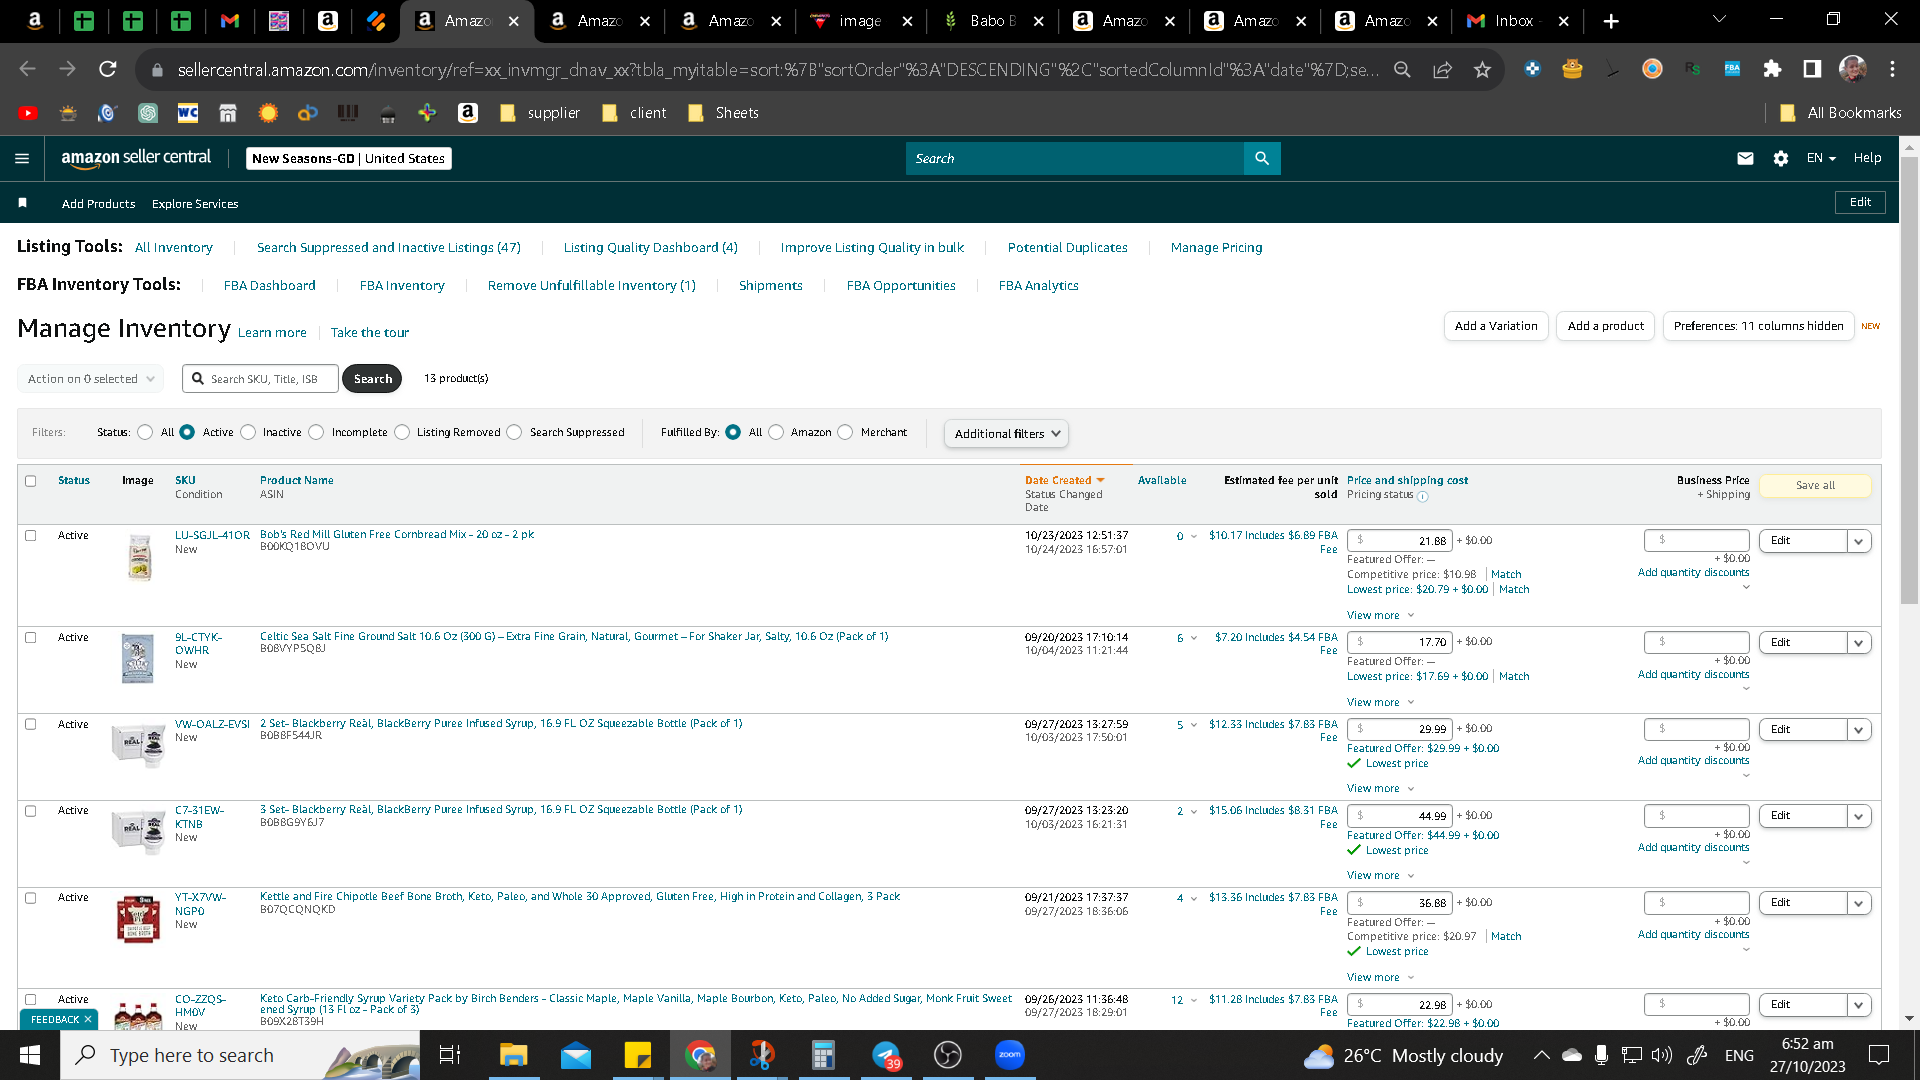This screenshot has height=1080, width=1920.
Task: Click Take the tour link
Action: click(370, 333)
